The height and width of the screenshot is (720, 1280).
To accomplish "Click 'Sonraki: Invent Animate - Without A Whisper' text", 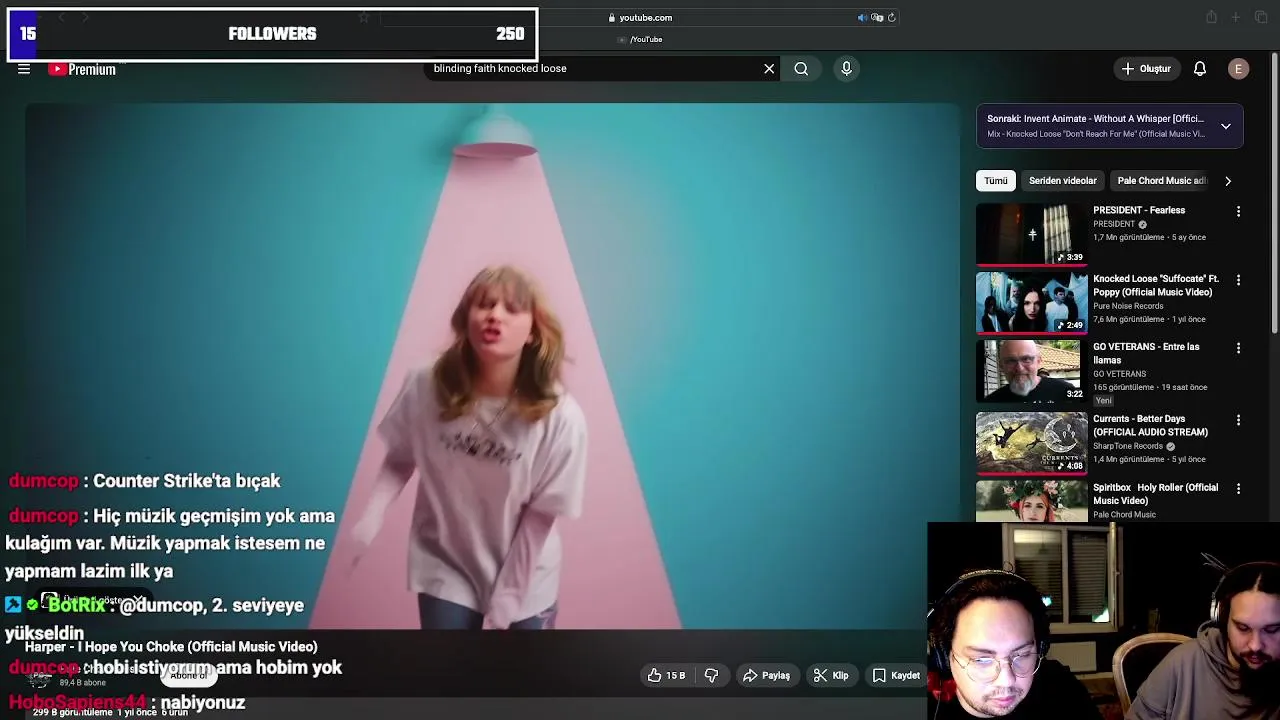I will [1095, 118].
